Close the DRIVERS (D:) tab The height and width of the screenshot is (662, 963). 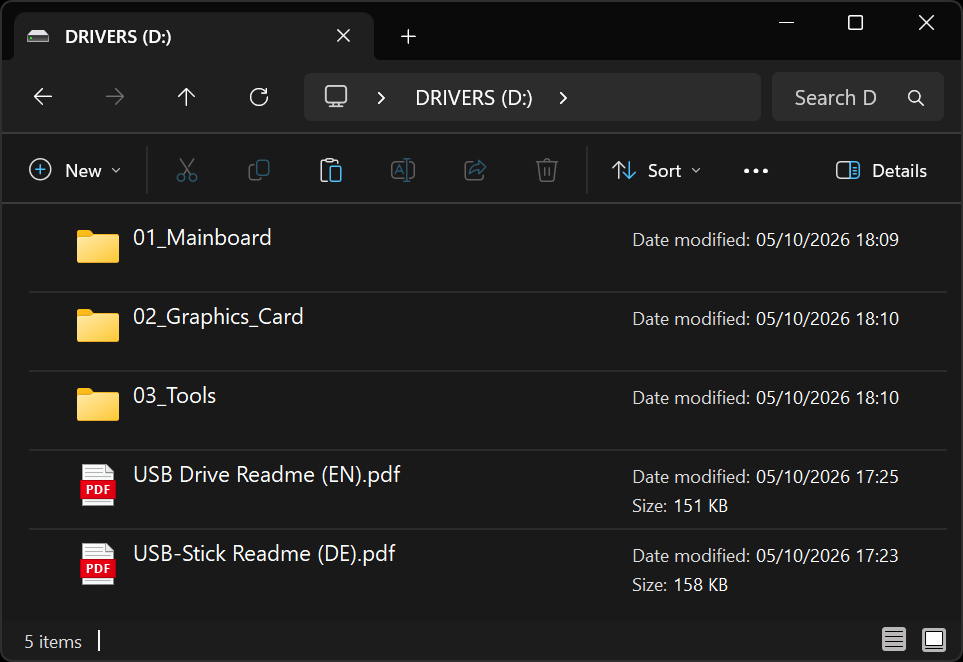tap(343, 36)
